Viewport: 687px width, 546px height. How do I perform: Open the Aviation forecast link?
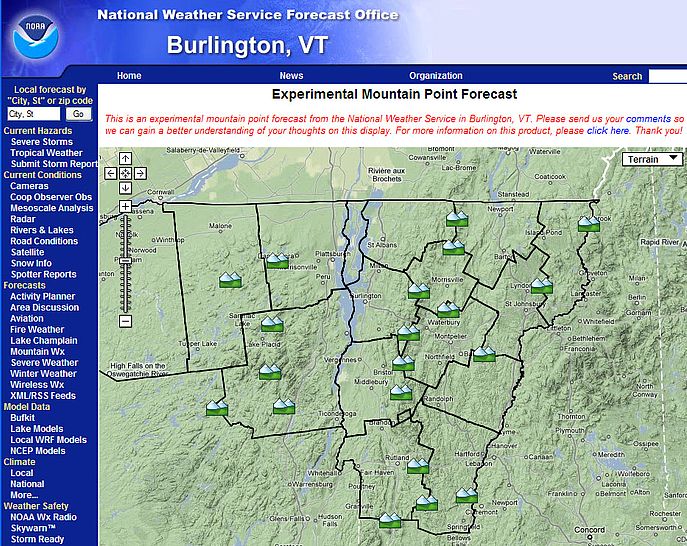27,319
